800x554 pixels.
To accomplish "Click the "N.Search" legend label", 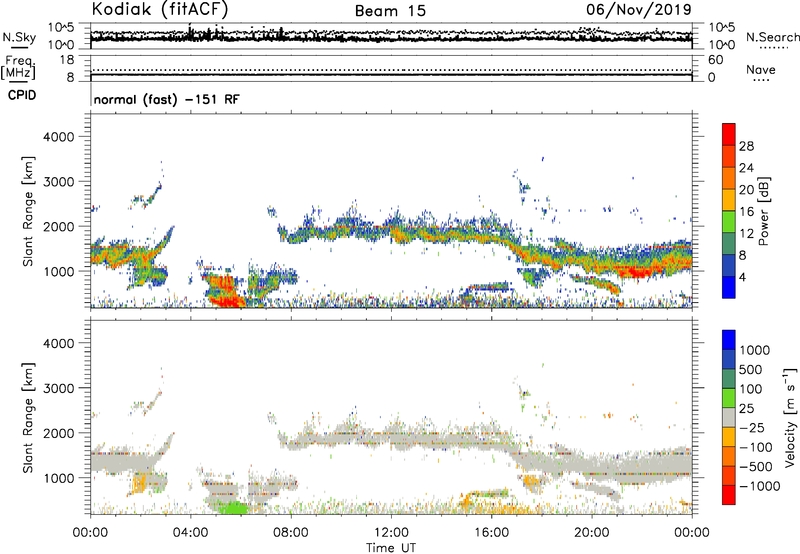I will pos(772,37).
